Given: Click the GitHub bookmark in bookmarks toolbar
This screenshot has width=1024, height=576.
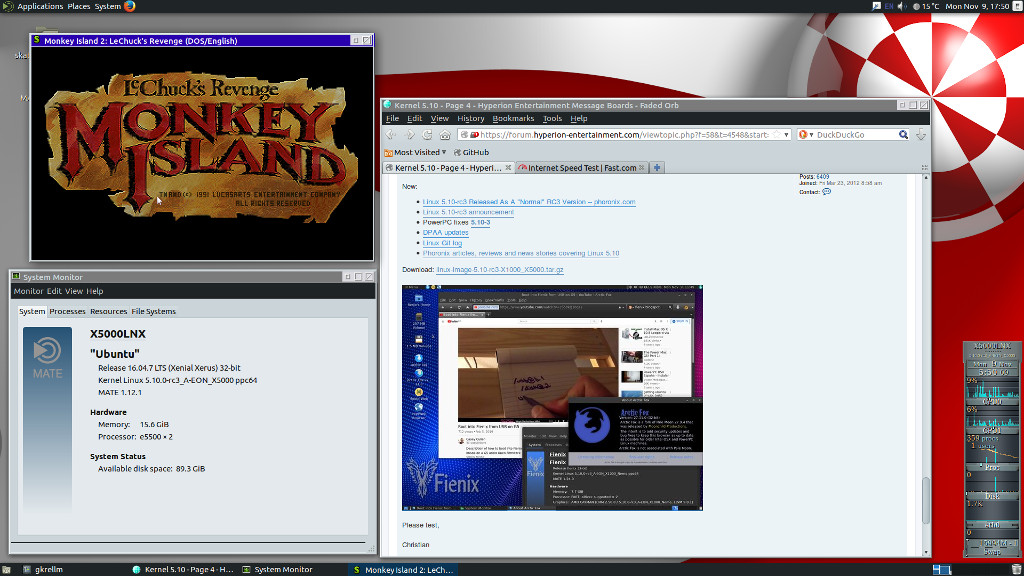Looking at the screenshot, I should tap(471, 152).
